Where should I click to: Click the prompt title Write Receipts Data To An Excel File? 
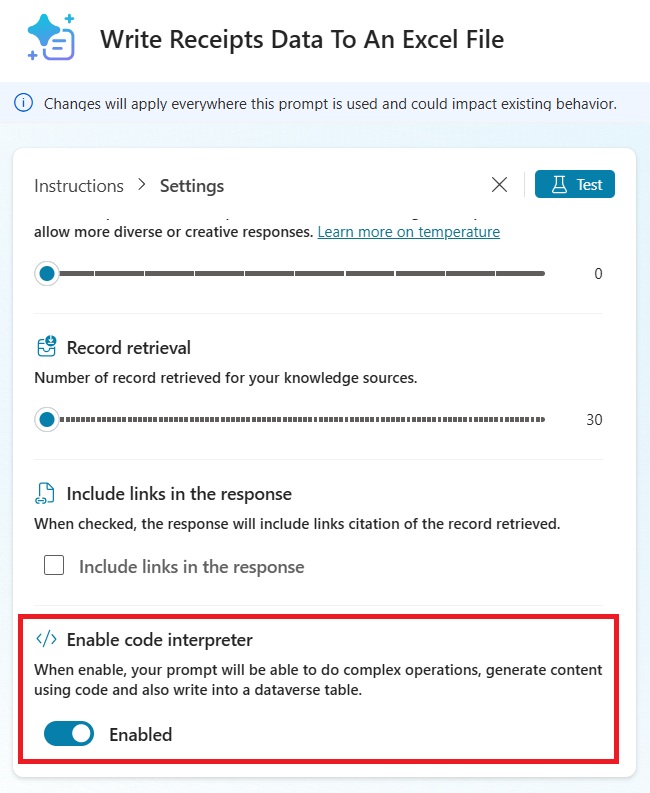302,40
